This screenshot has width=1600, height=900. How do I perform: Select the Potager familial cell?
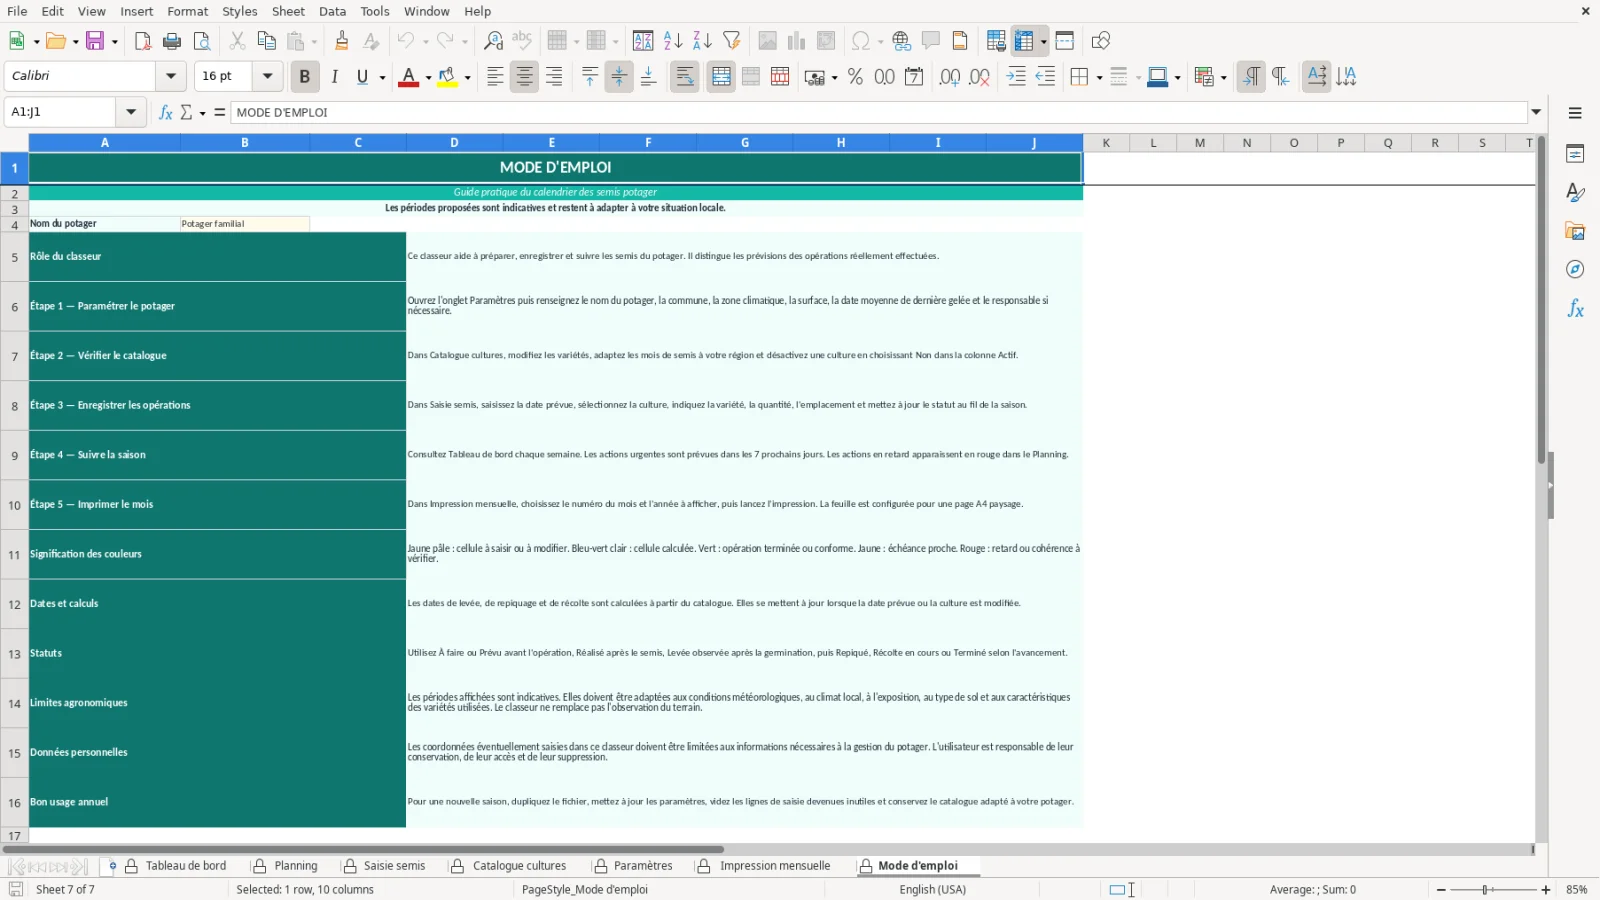[x=245, y=224]
